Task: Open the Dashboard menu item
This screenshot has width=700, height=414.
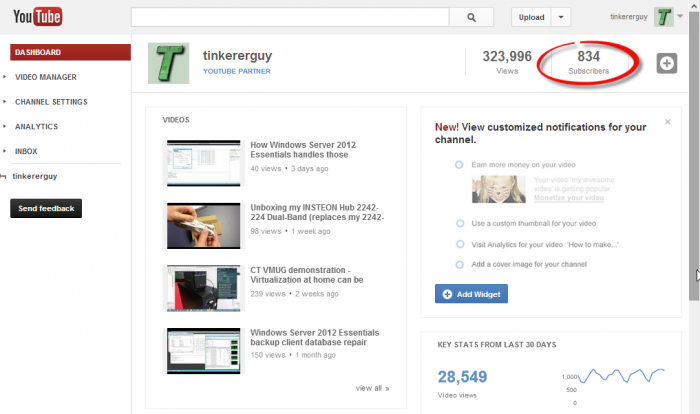Action: coord(71,52)
